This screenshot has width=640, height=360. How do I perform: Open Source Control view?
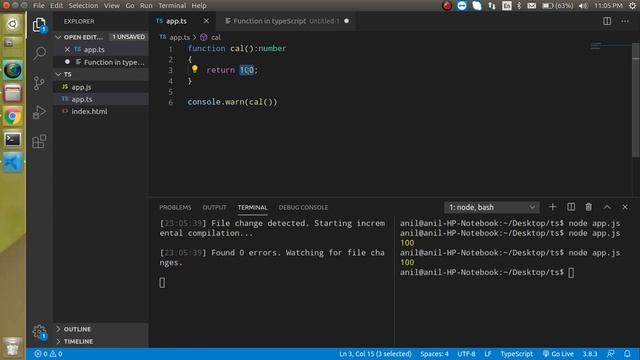click(x=39, y=83)
